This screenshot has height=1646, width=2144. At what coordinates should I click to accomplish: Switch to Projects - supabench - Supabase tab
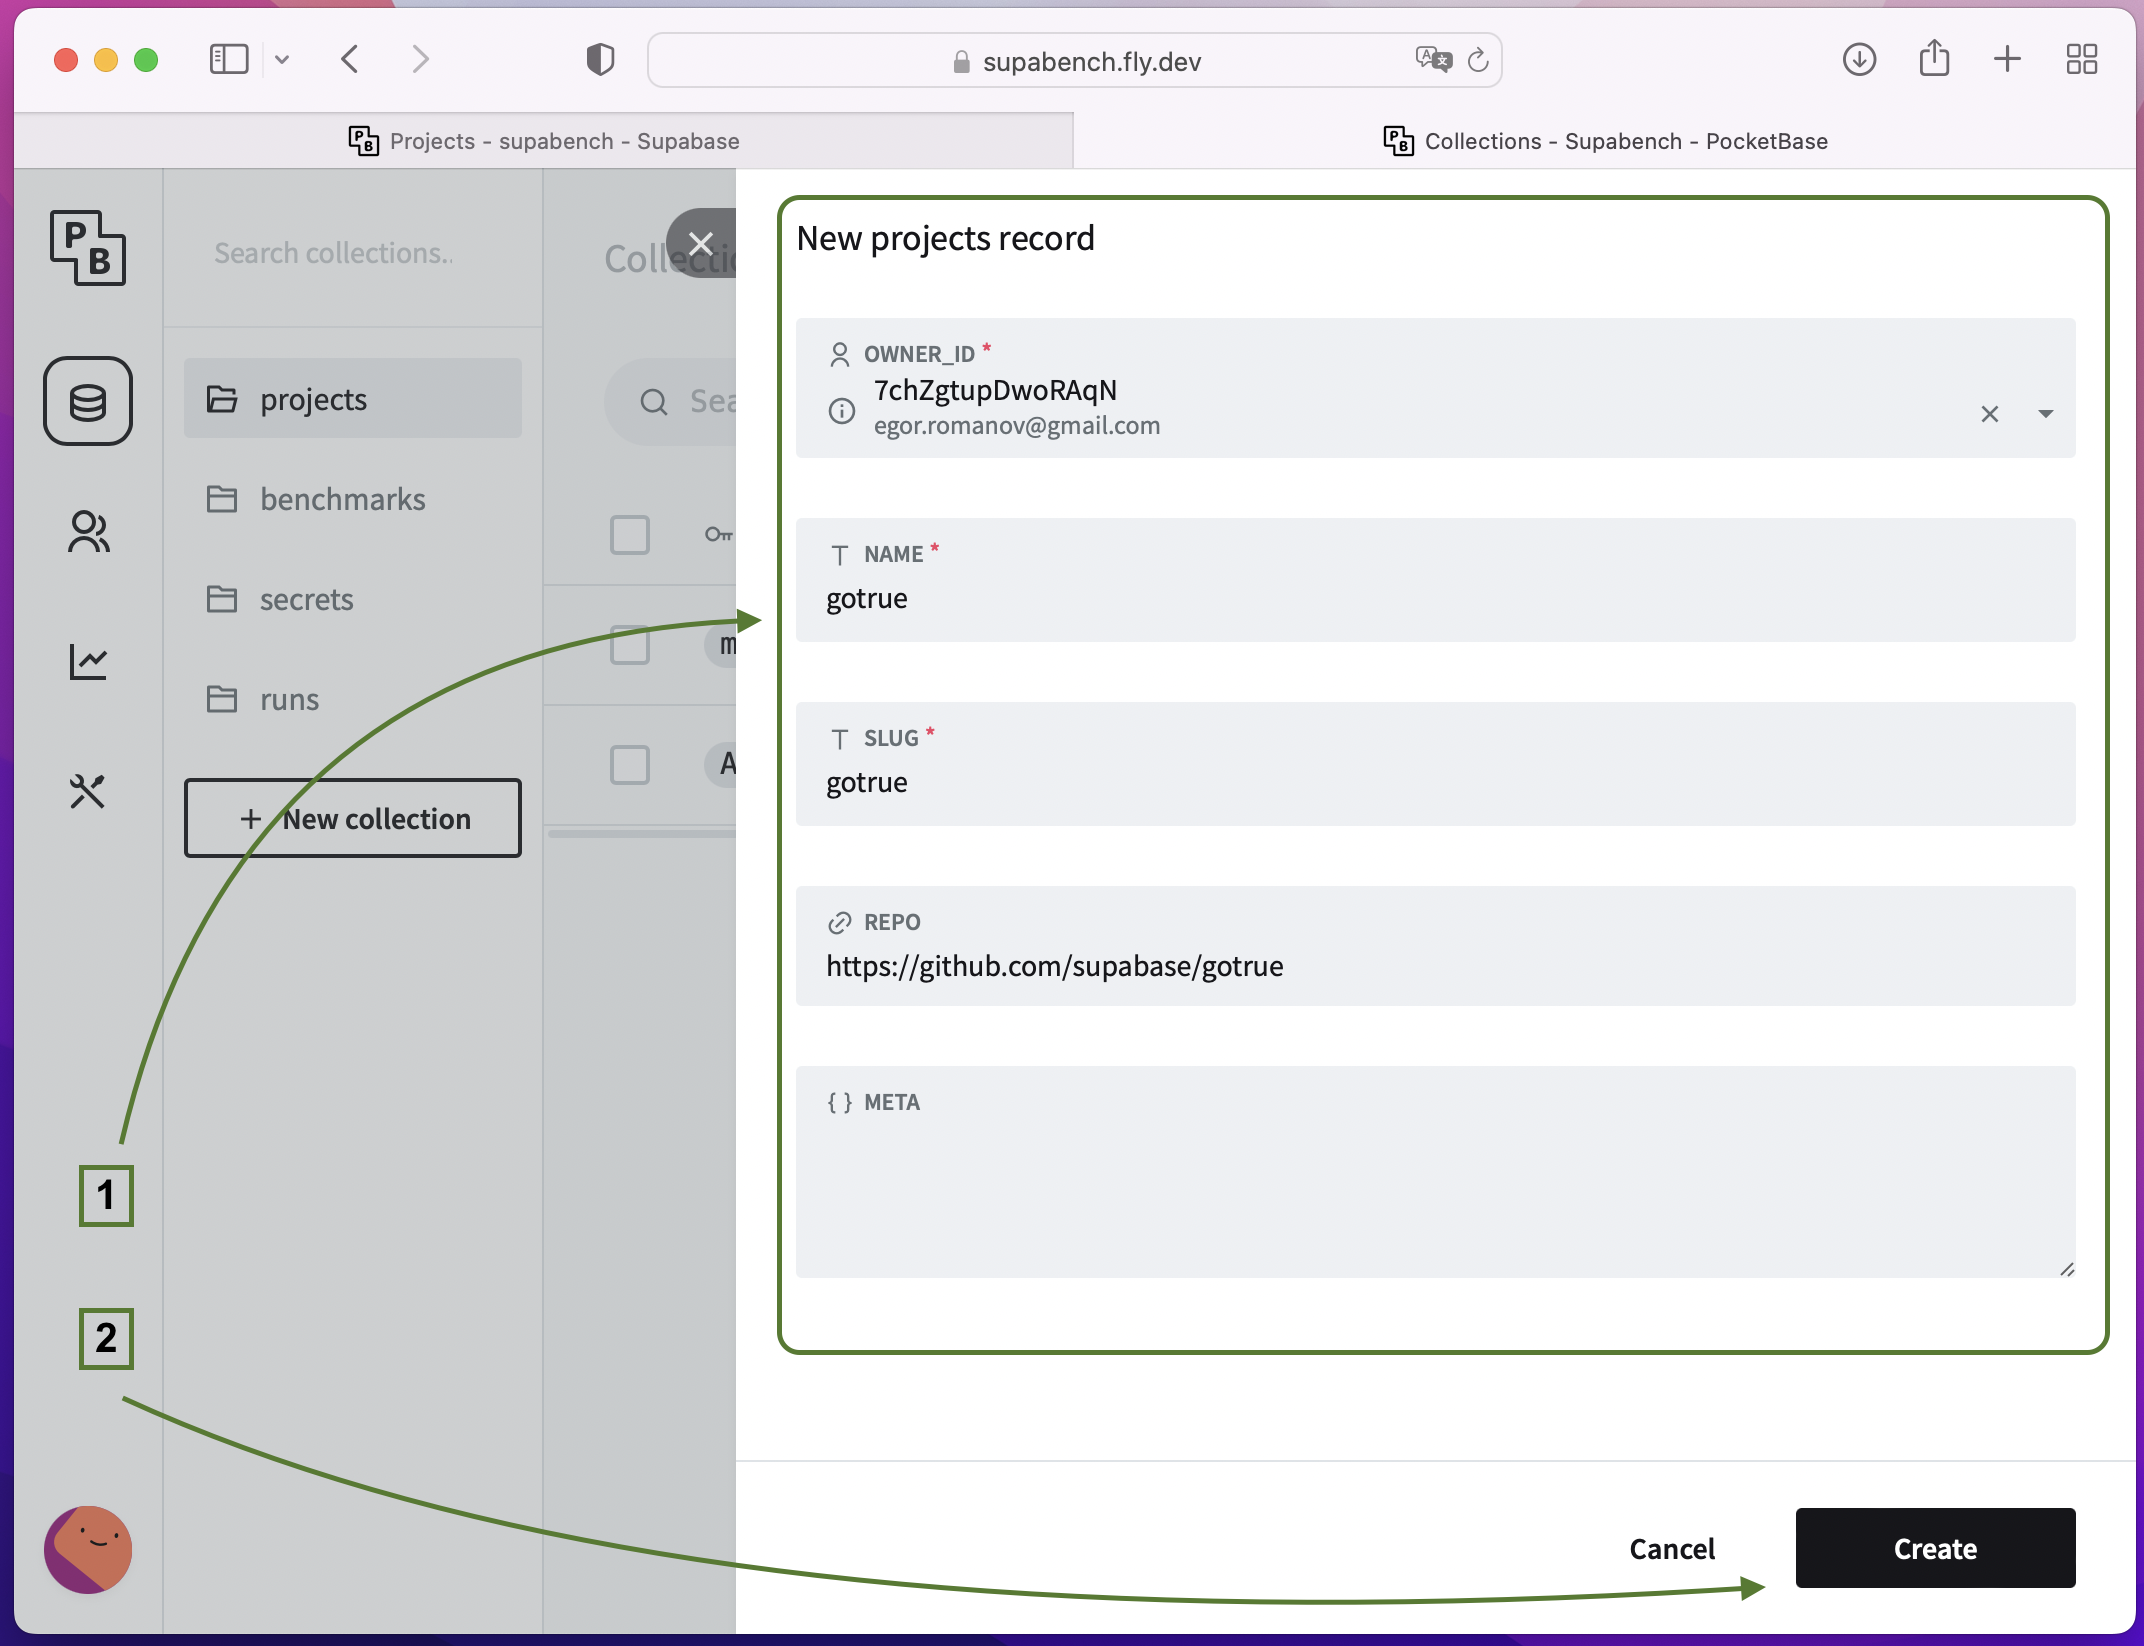544,141
